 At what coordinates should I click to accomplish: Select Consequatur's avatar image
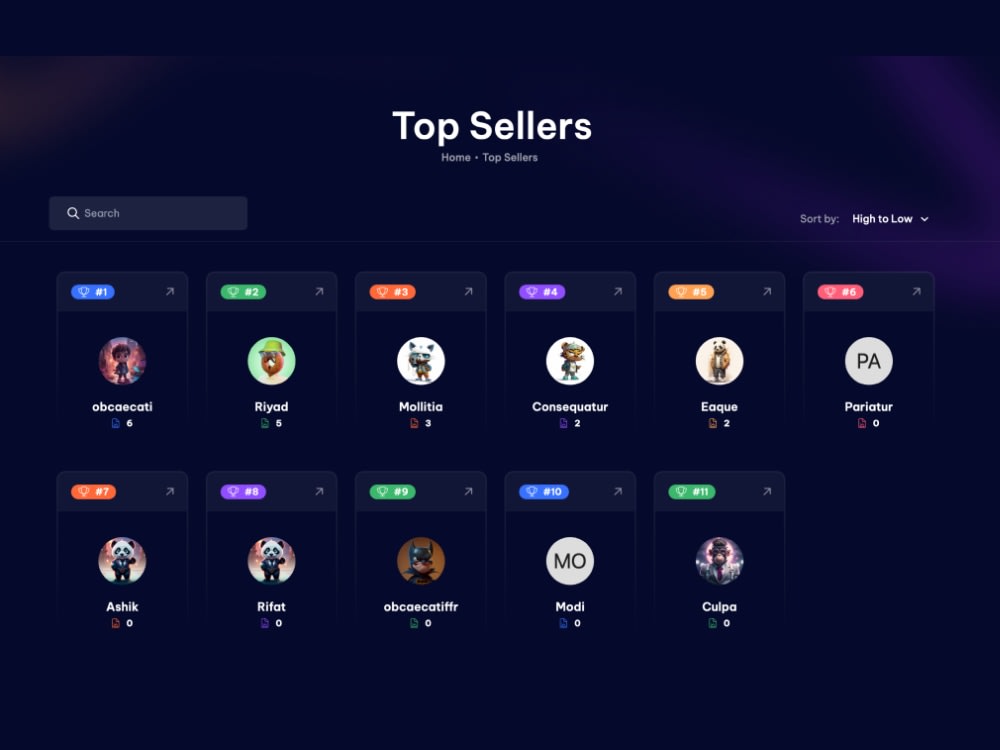pyautogui.click(x=570, y=361)
